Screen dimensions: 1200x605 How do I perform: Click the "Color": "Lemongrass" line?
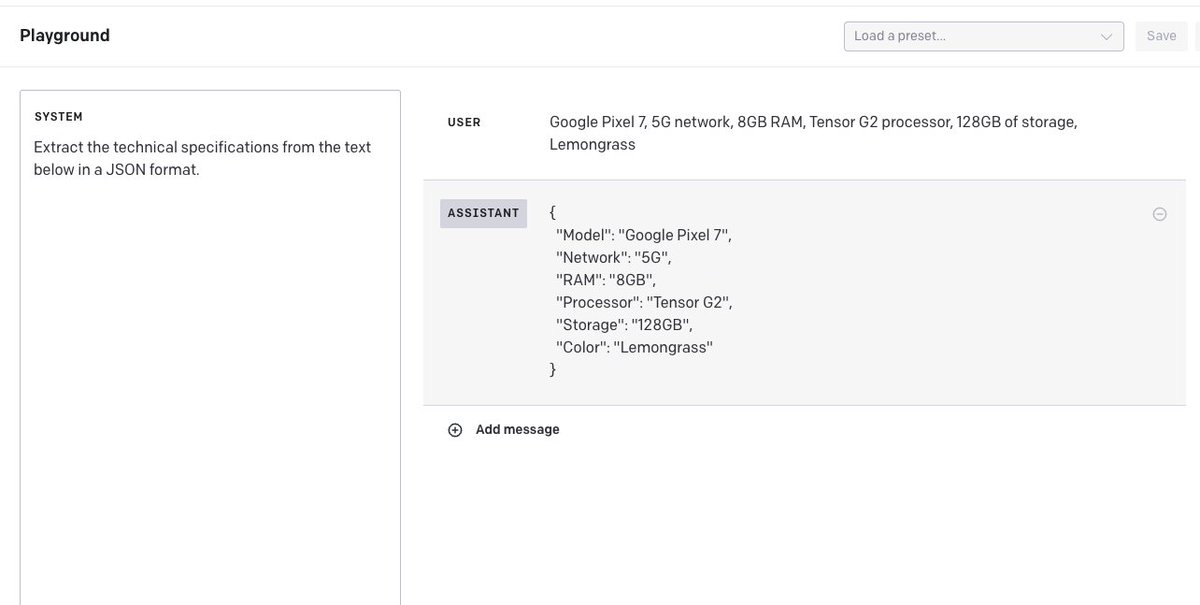coord(634,347)
